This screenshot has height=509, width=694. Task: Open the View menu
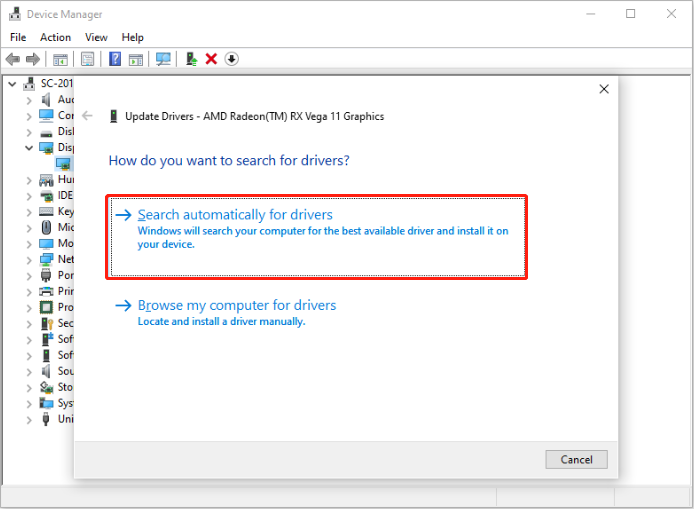[x=96, y=37]
